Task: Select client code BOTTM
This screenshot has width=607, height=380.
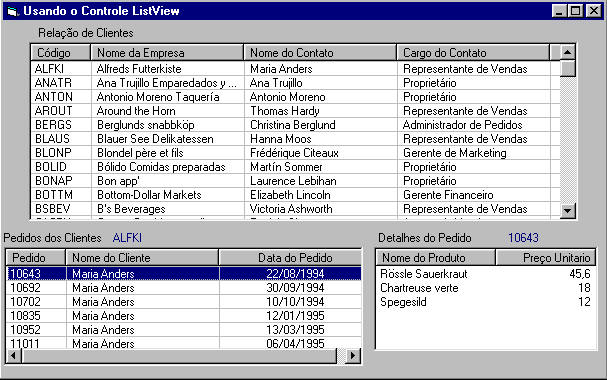Action: pos(54,195)
